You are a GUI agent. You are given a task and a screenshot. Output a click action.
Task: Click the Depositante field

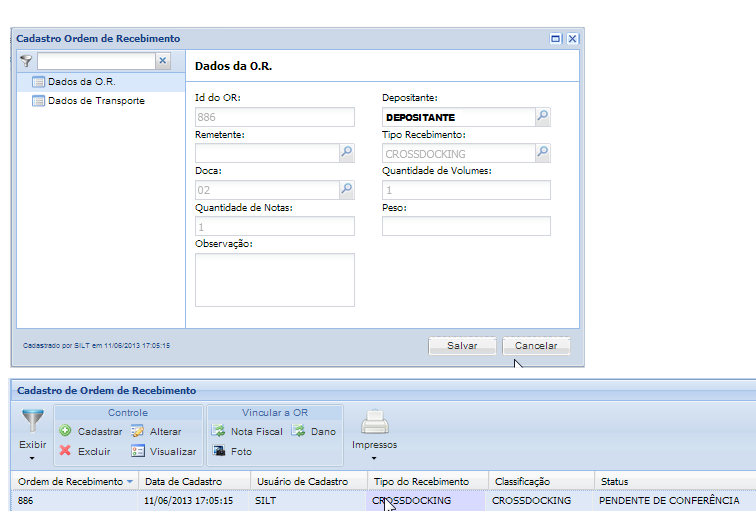coord(459,117)
